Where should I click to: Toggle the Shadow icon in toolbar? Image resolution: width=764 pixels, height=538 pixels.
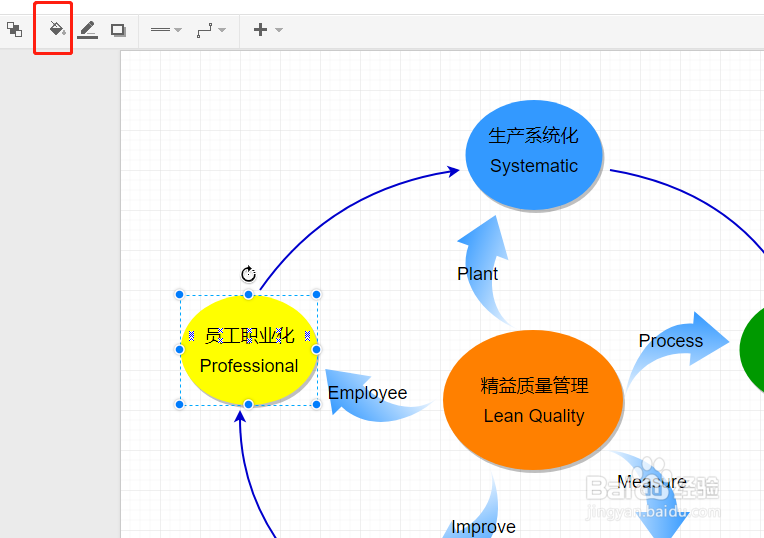point(118,30)
